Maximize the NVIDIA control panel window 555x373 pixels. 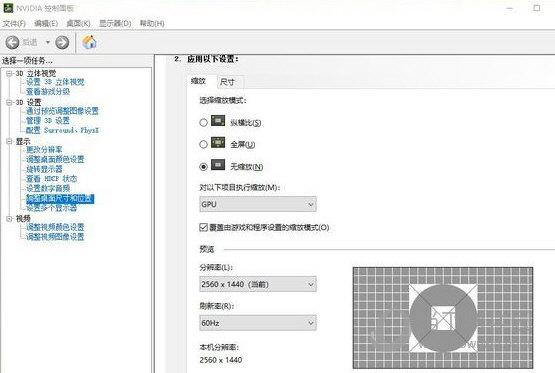pos(537,8)
